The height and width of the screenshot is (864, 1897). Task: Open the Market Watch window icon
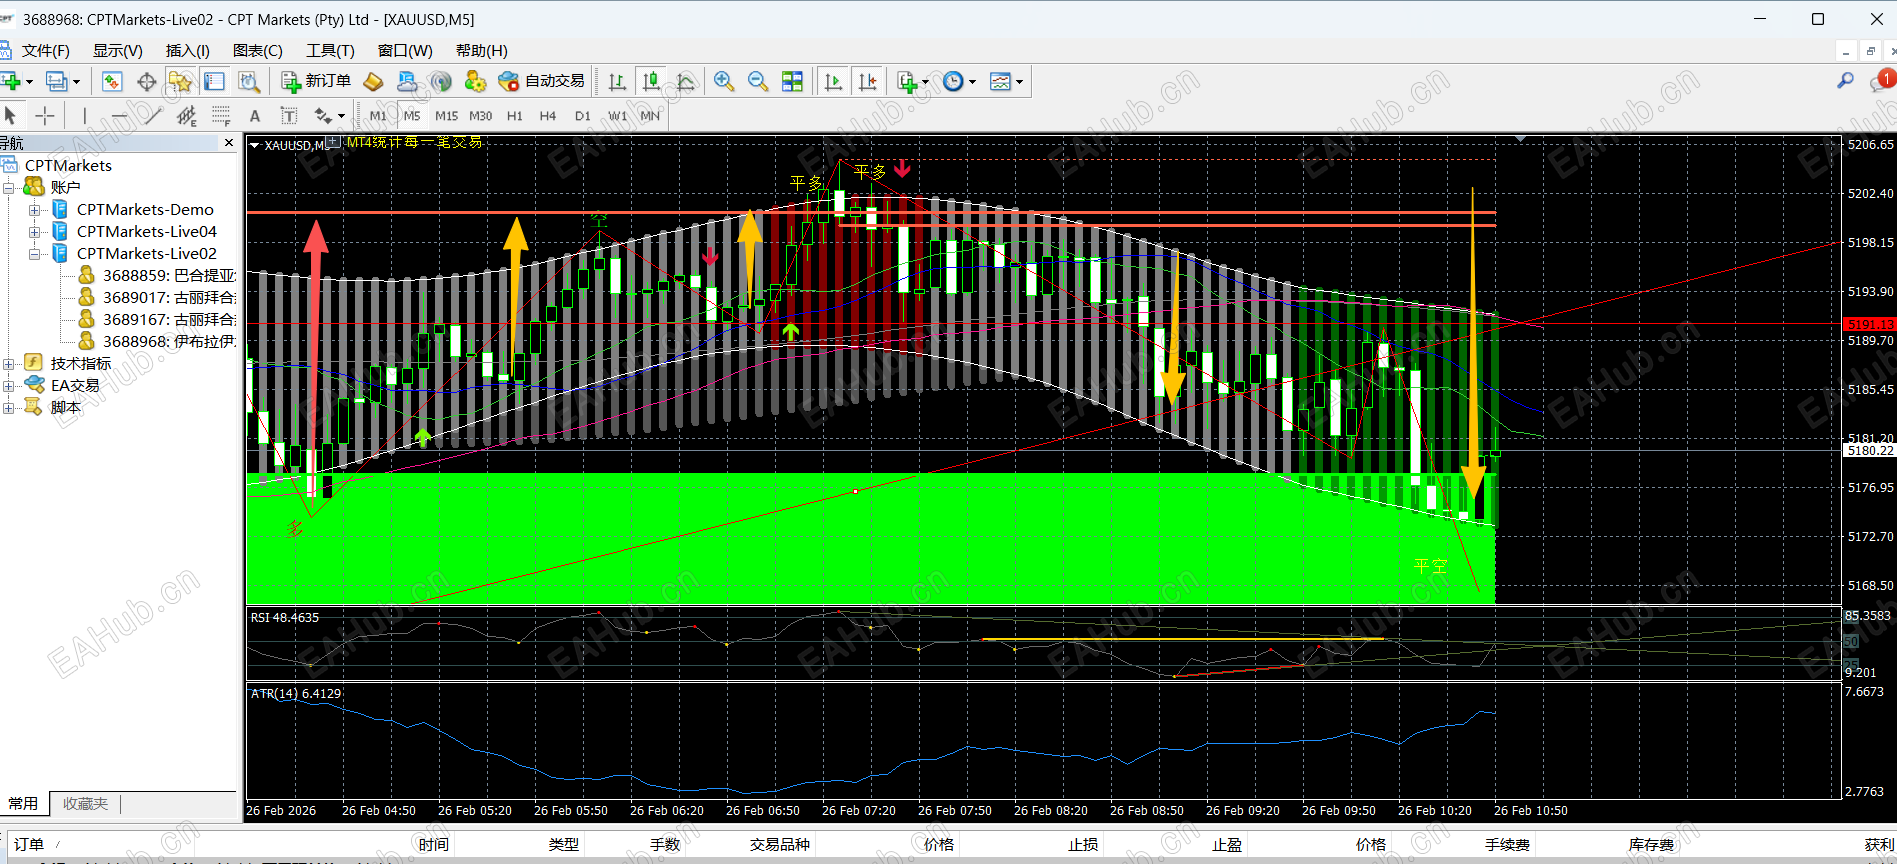[112, 81]
